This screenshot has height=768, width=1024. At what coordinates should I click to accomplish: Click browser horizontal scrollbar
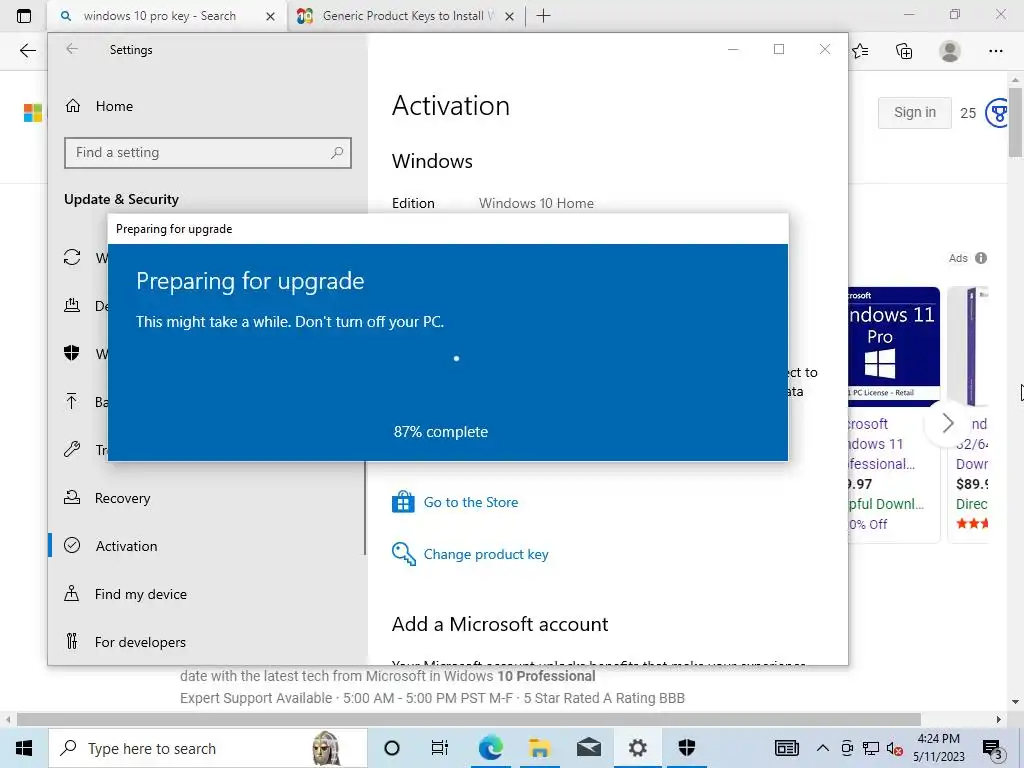coord(469,720)
